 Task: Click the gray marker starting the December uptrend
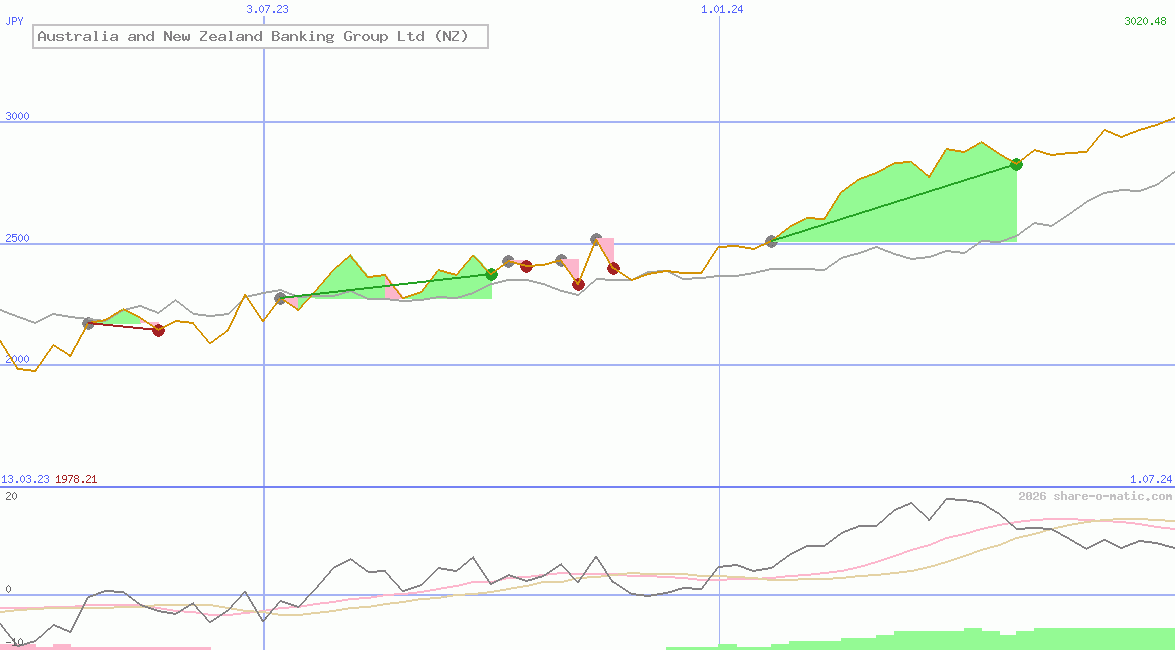pyautogui.click(x=770, y=240)
